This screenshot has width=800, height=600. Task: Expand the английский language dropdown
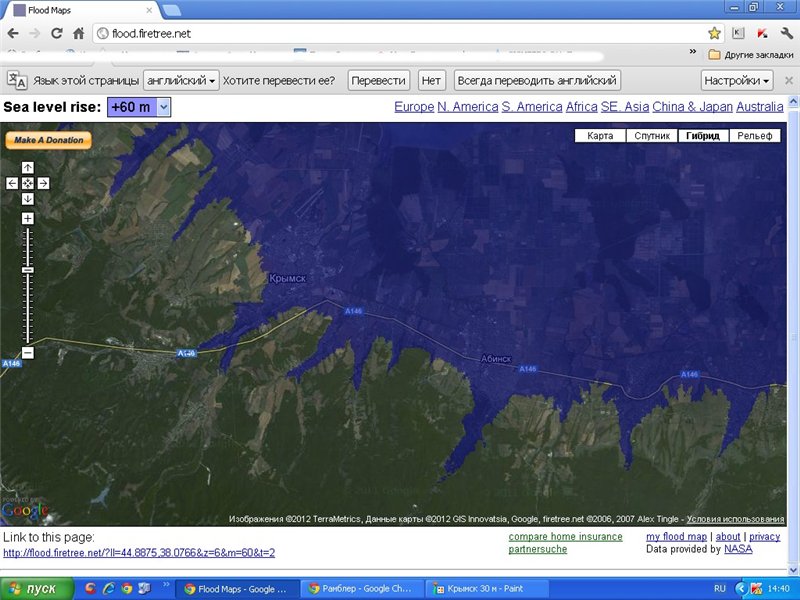coord(181,80)
